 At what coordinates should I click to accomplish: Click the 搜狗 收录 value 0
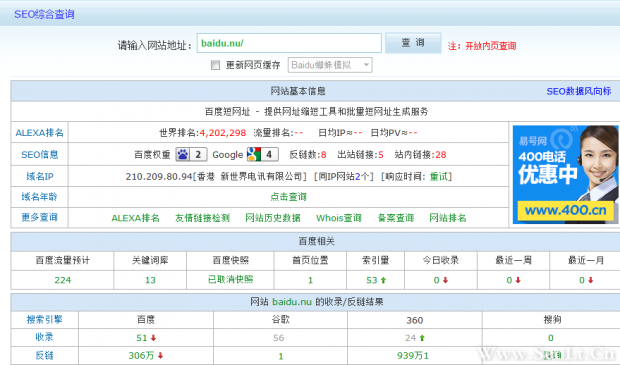pos(551,338)
